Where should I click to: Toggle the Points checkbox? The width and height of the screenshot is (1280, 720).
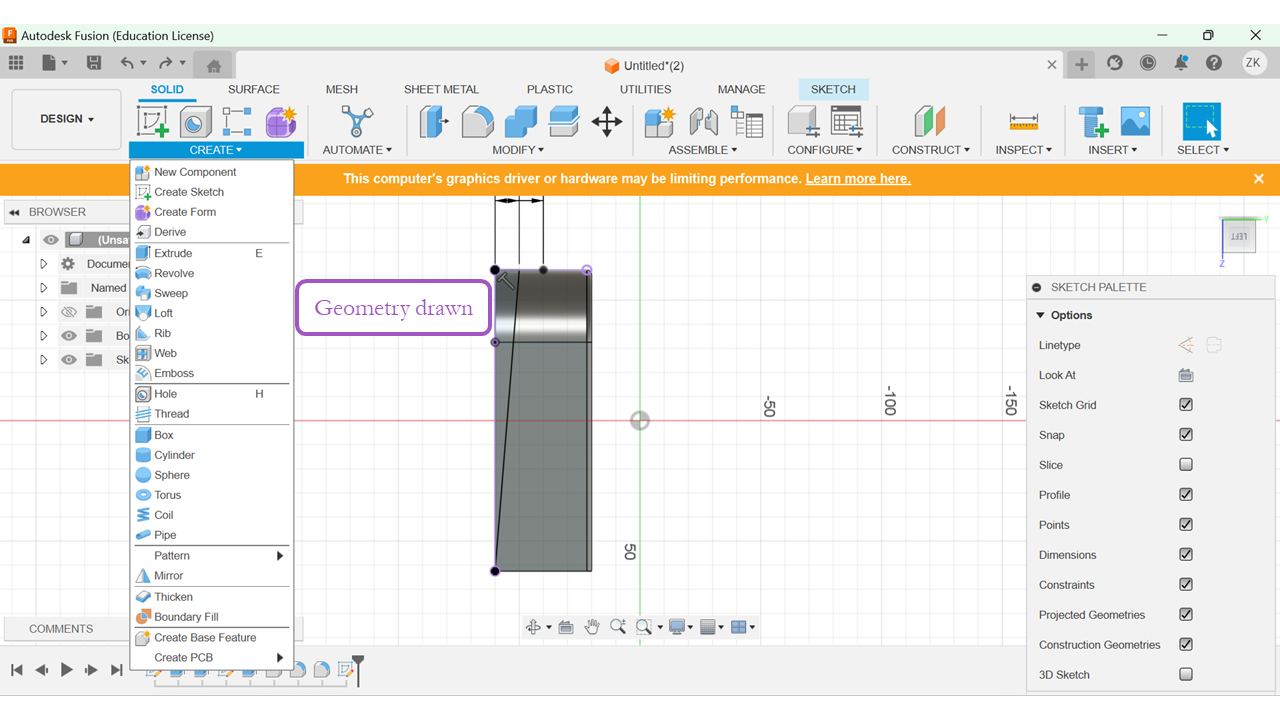click(x=1186, y=525)
